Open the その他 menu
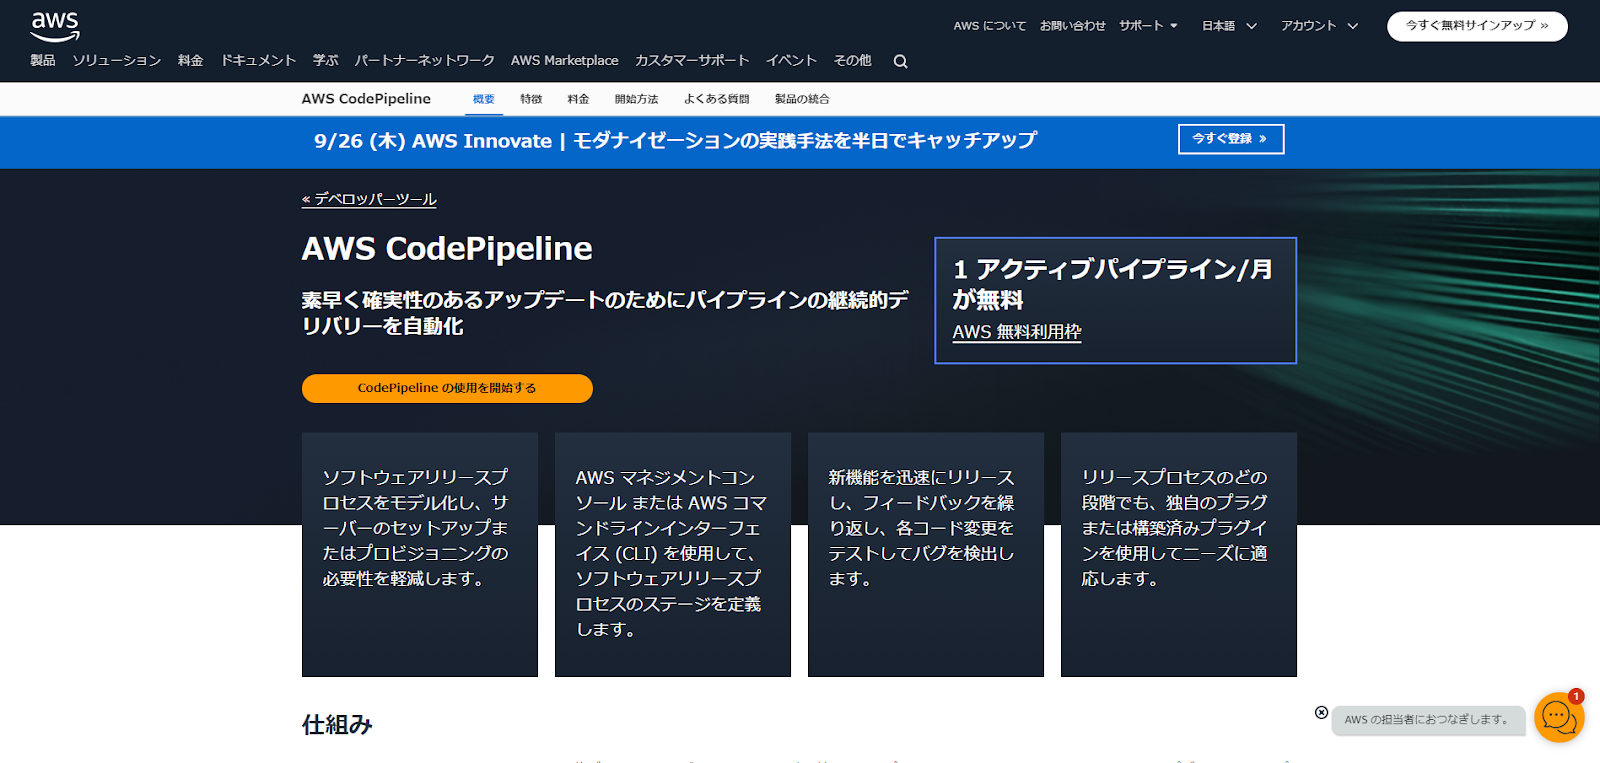The width and height of the screenshot is (1600, 763). coord(852,60)
